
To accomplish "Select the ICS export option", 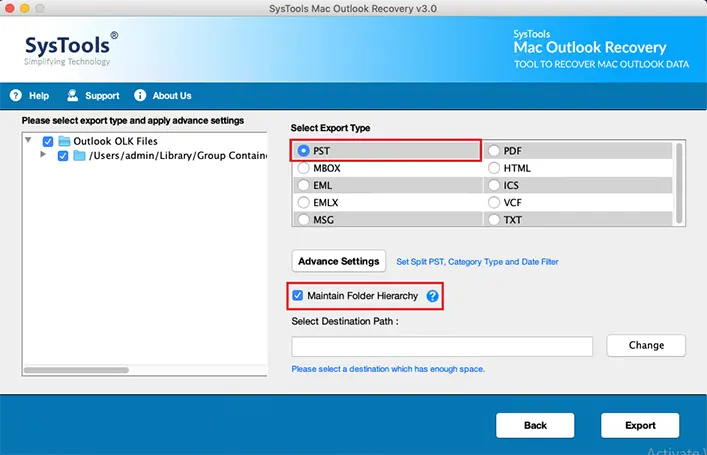I will [x=494, y=185].
